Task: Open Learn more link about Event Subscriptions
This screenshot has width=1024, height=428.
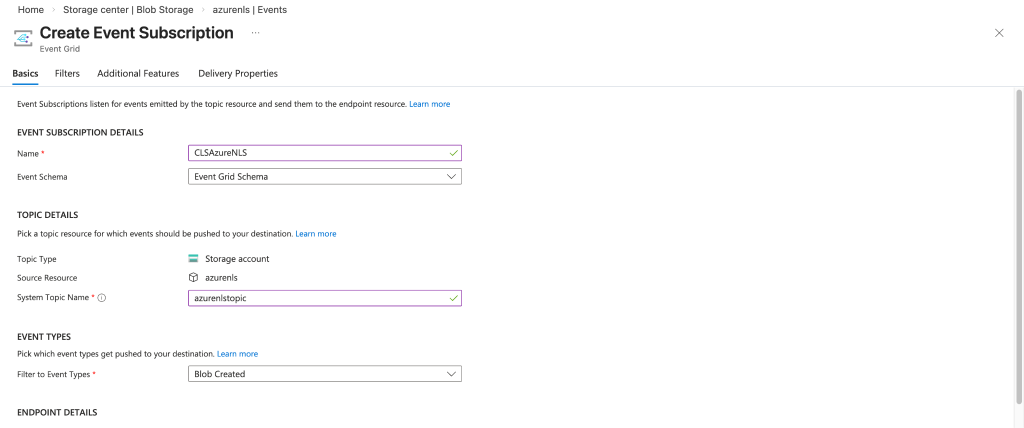Action: coord(430,104)
